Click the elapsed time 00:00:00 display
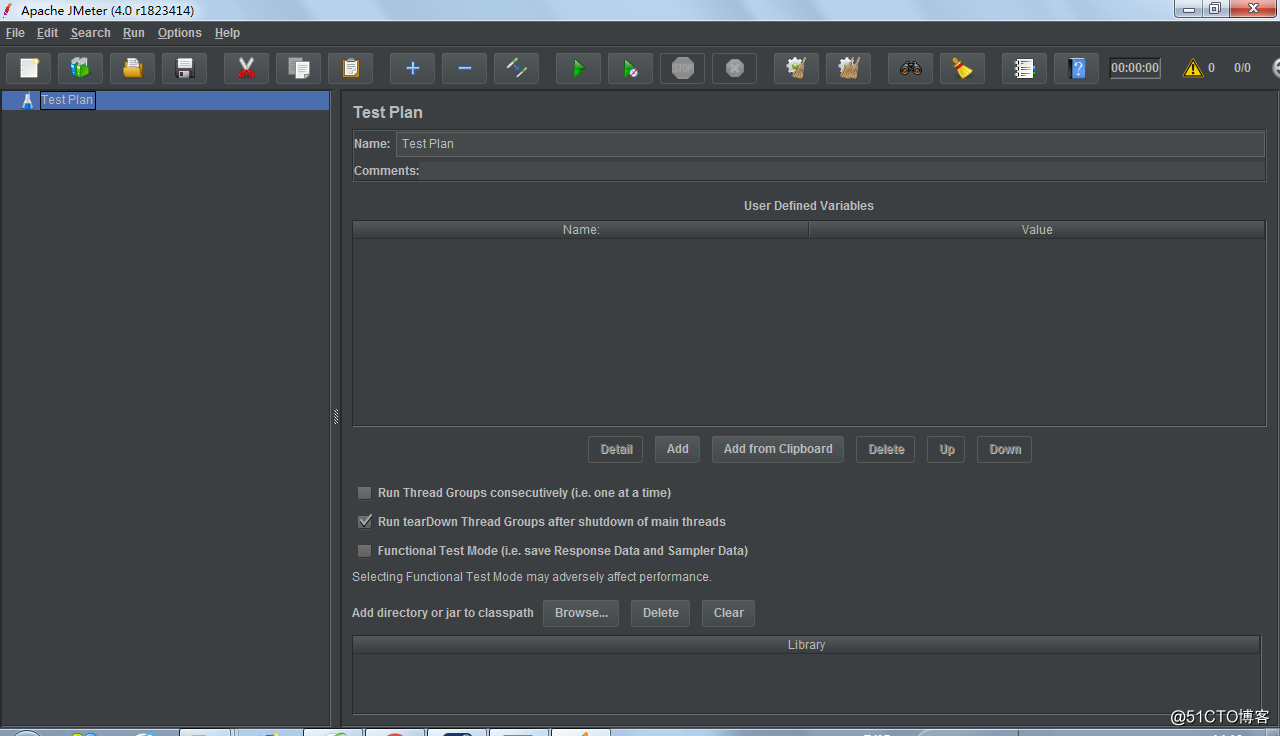 click(x=1135, y=68)
